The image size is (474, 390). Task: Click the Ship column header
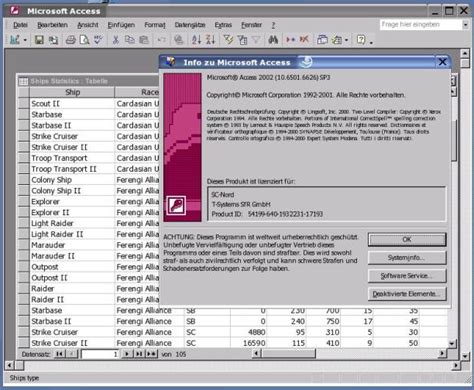72,92
